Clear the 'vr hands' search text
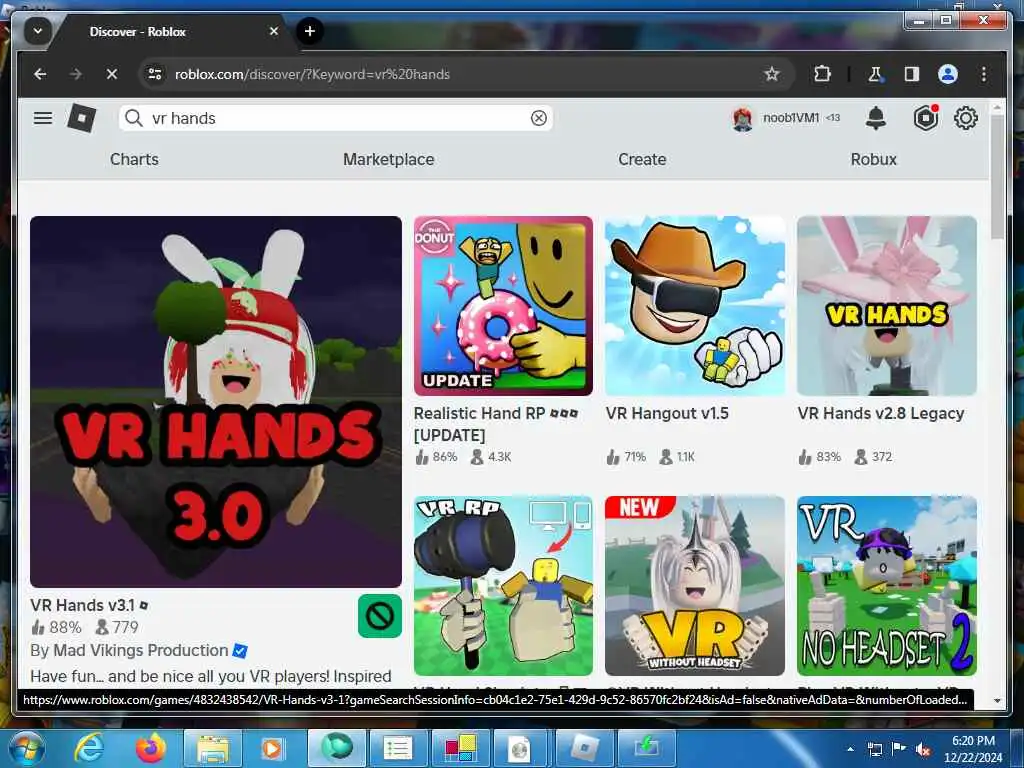Viewport: 1024px width, 768px height. pyautogui.click(x=539, y=118)
